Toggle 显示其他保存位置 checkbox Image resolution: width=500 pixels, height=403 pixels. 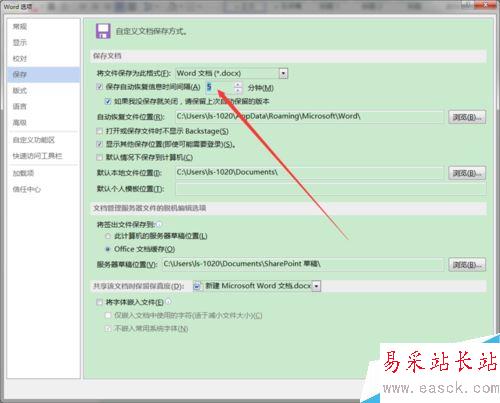(99, 144)
